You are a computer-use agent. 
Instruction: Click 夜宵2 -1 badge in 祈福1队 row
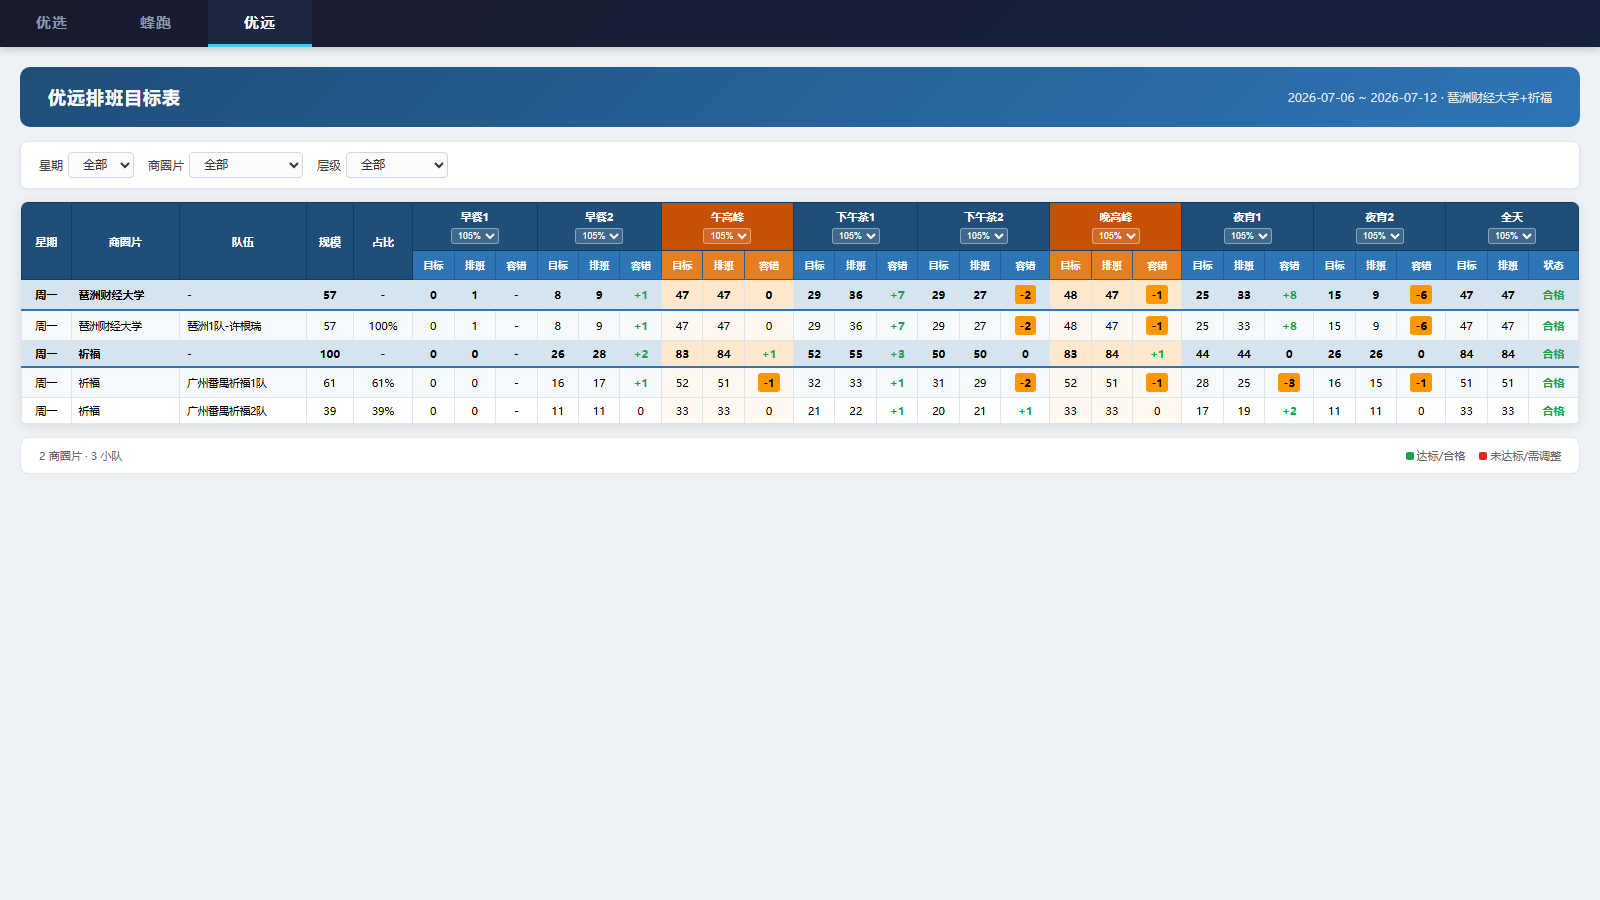coord(1421,383)
